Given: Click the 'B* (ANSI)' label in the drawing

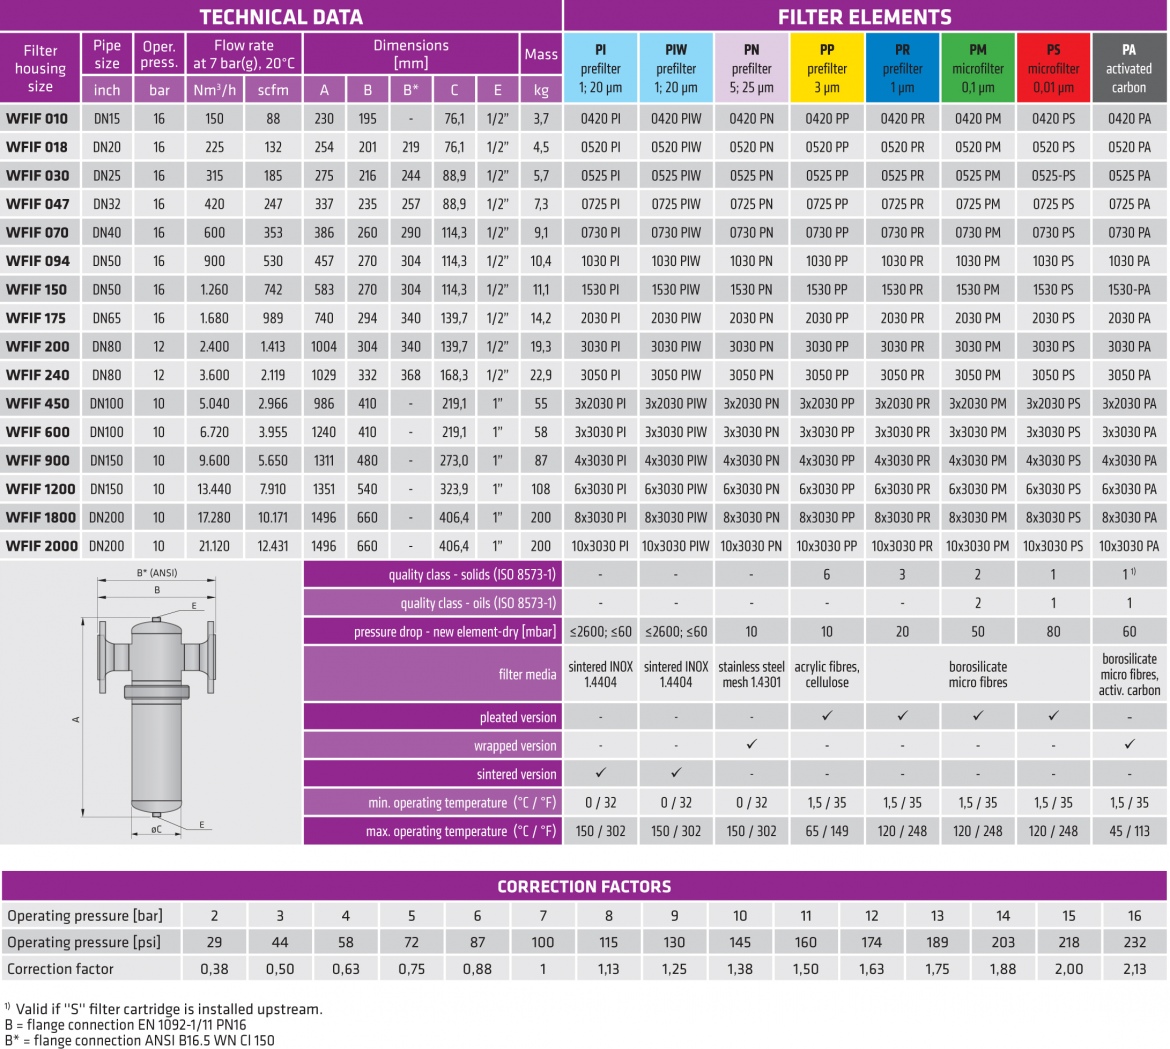Looking at the screenshot, I should [x=157, y=573].
